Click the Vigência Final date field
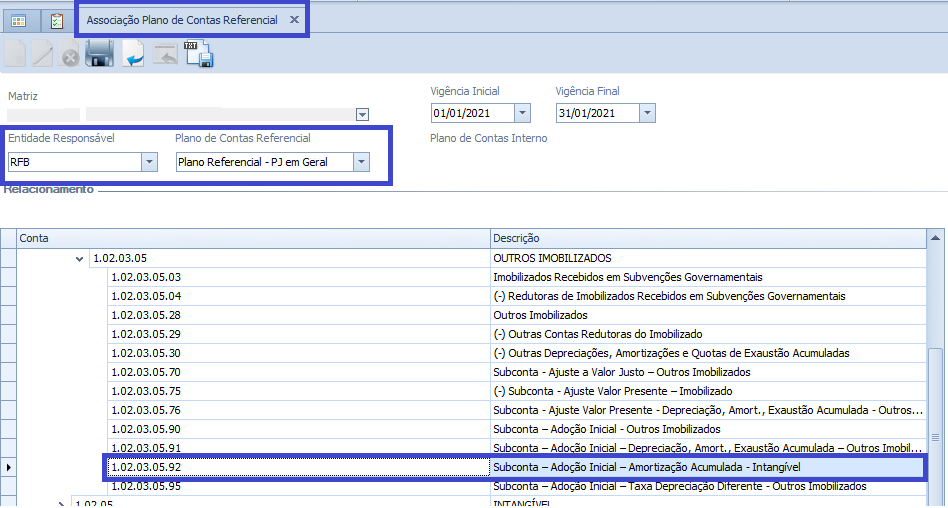Image resolution: width=948 pixels, height=508 pixels. click(x=597, y=113)
